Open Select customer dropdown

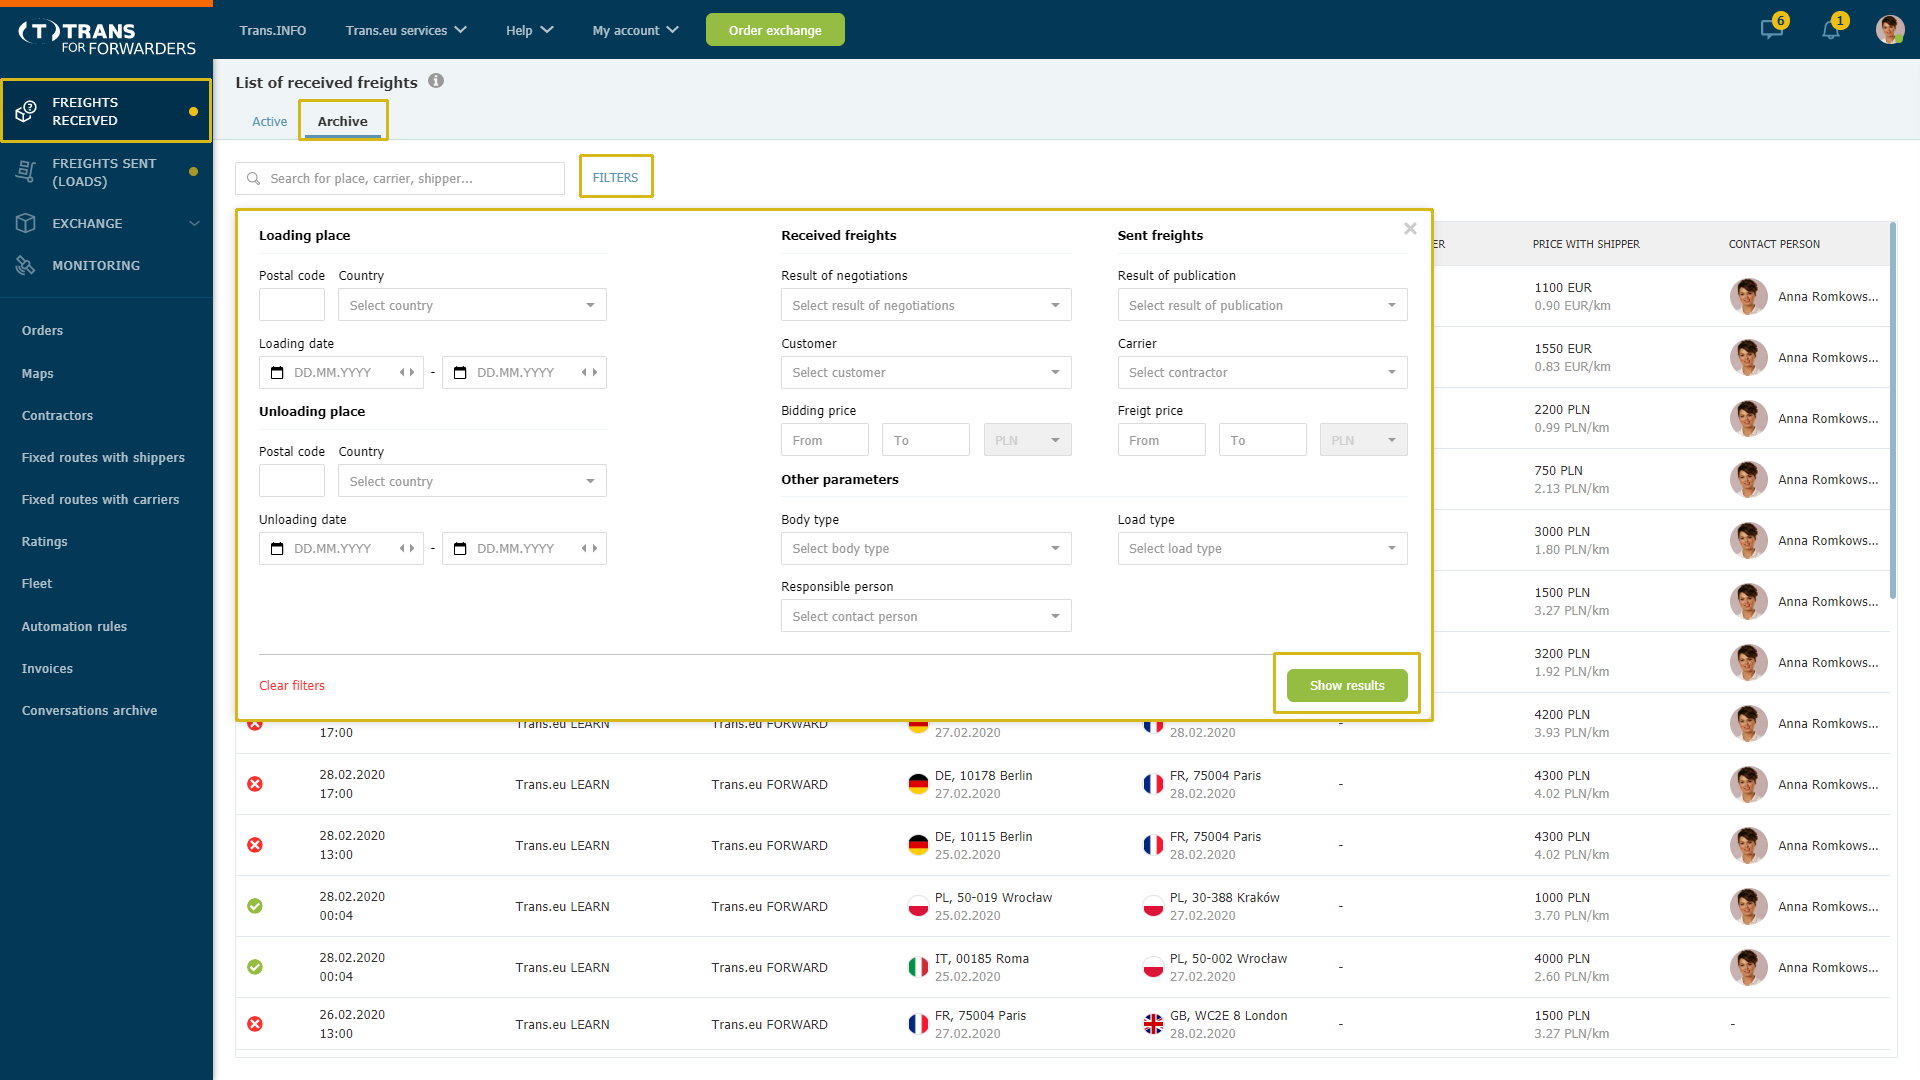pyautogui.click(x=926, y=372)
